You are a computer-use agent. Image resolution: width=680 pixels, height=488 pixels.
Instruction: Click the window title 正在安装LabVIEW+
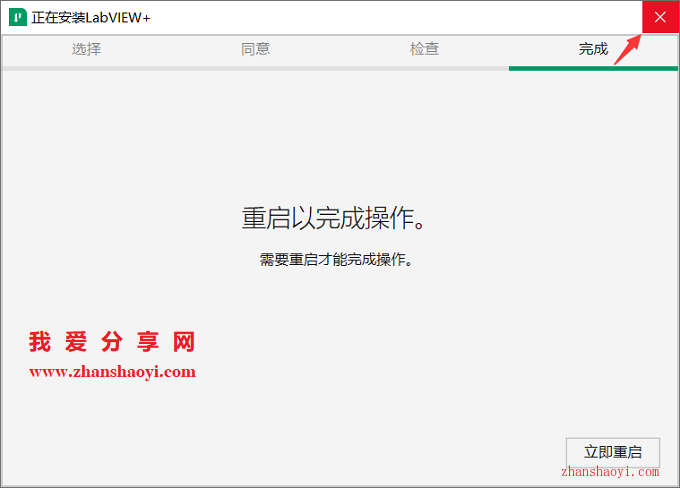(92, 18)
